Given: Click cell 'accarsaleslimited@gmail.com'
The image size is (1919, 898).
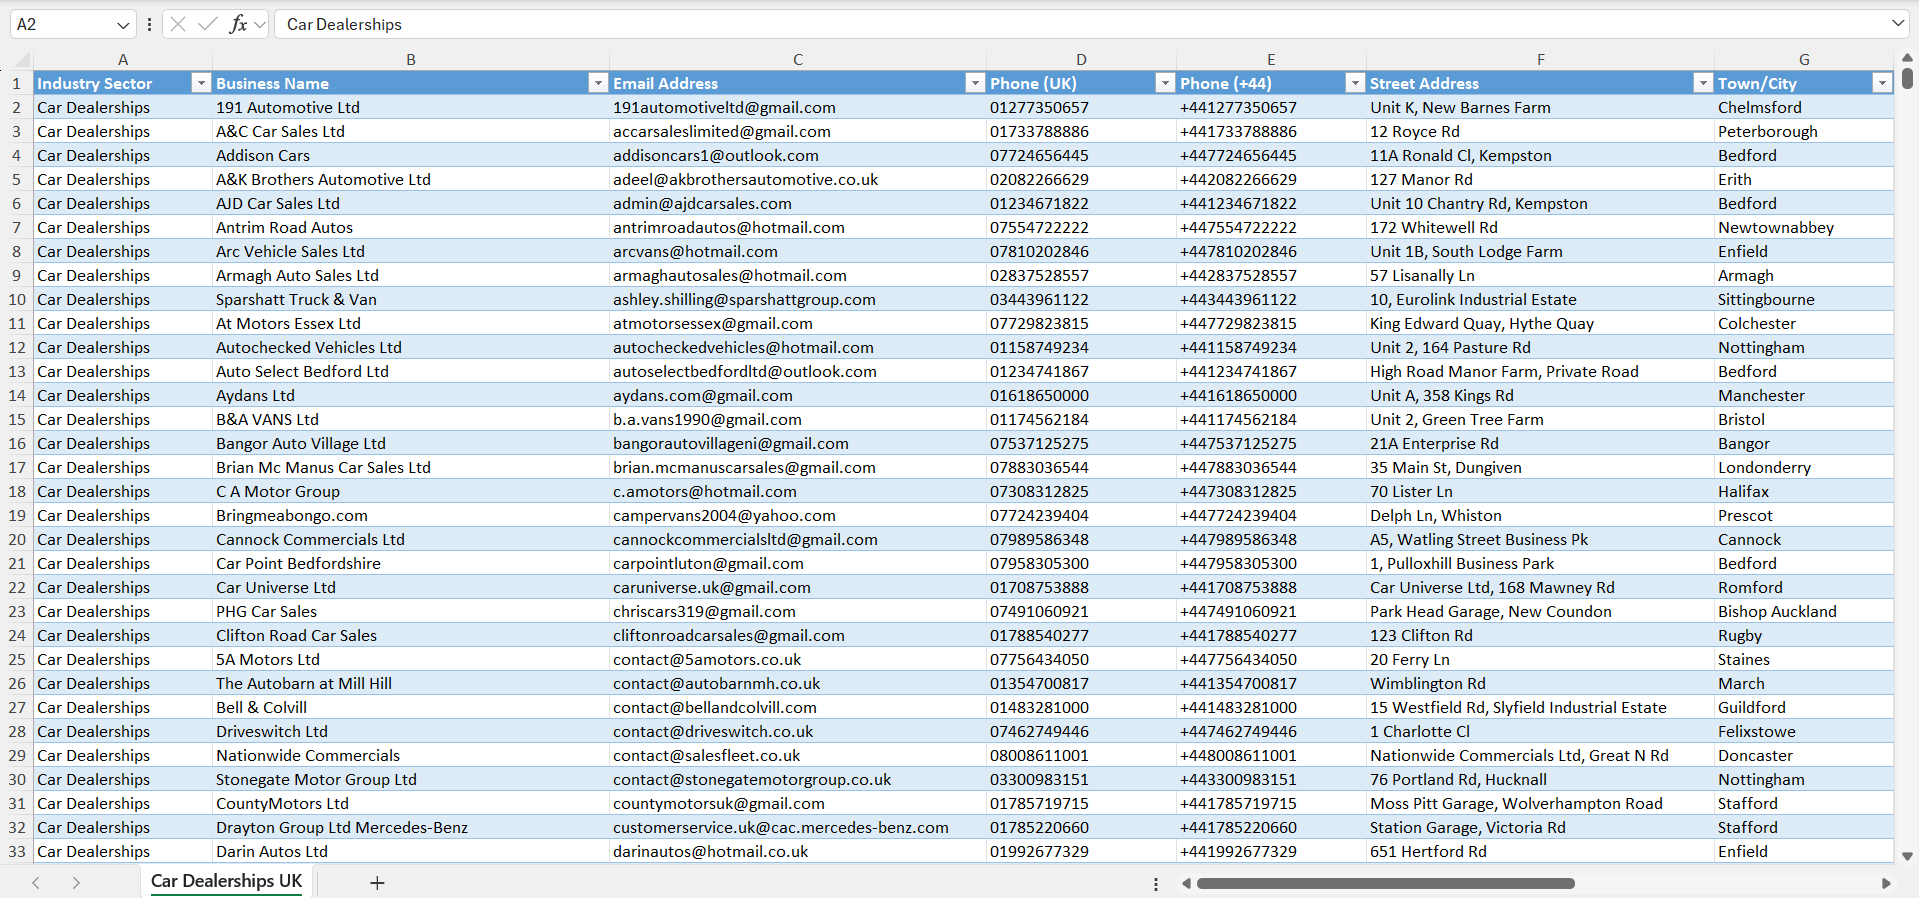Looking at the screenshot, I should (x=798, y=131).
